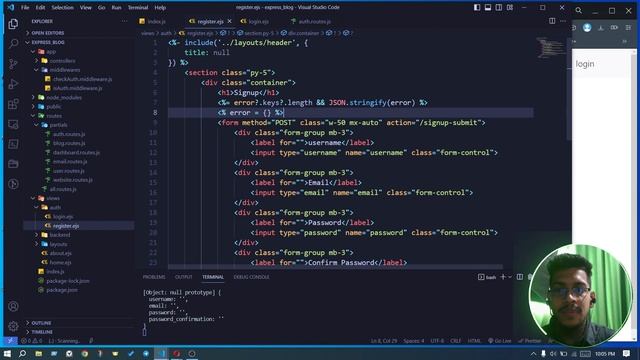Open the Explorer view in activity bar
The image size is (640, 360).
point(13,24)
